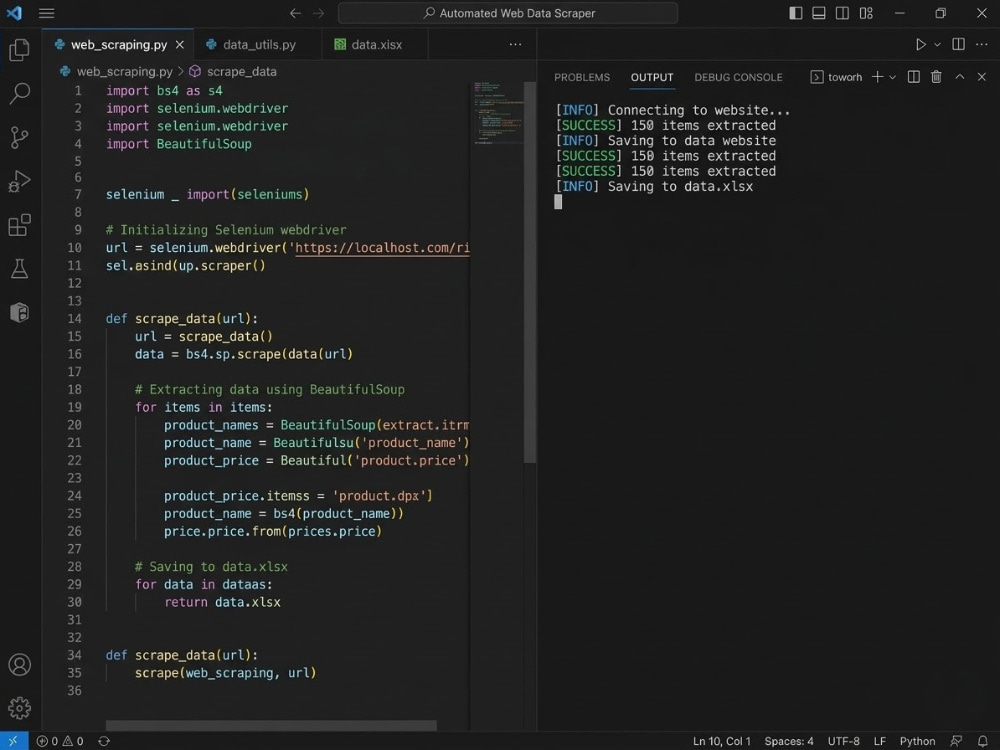Click the hamburger application menu

pyautogui.click(x=47, y=13)
